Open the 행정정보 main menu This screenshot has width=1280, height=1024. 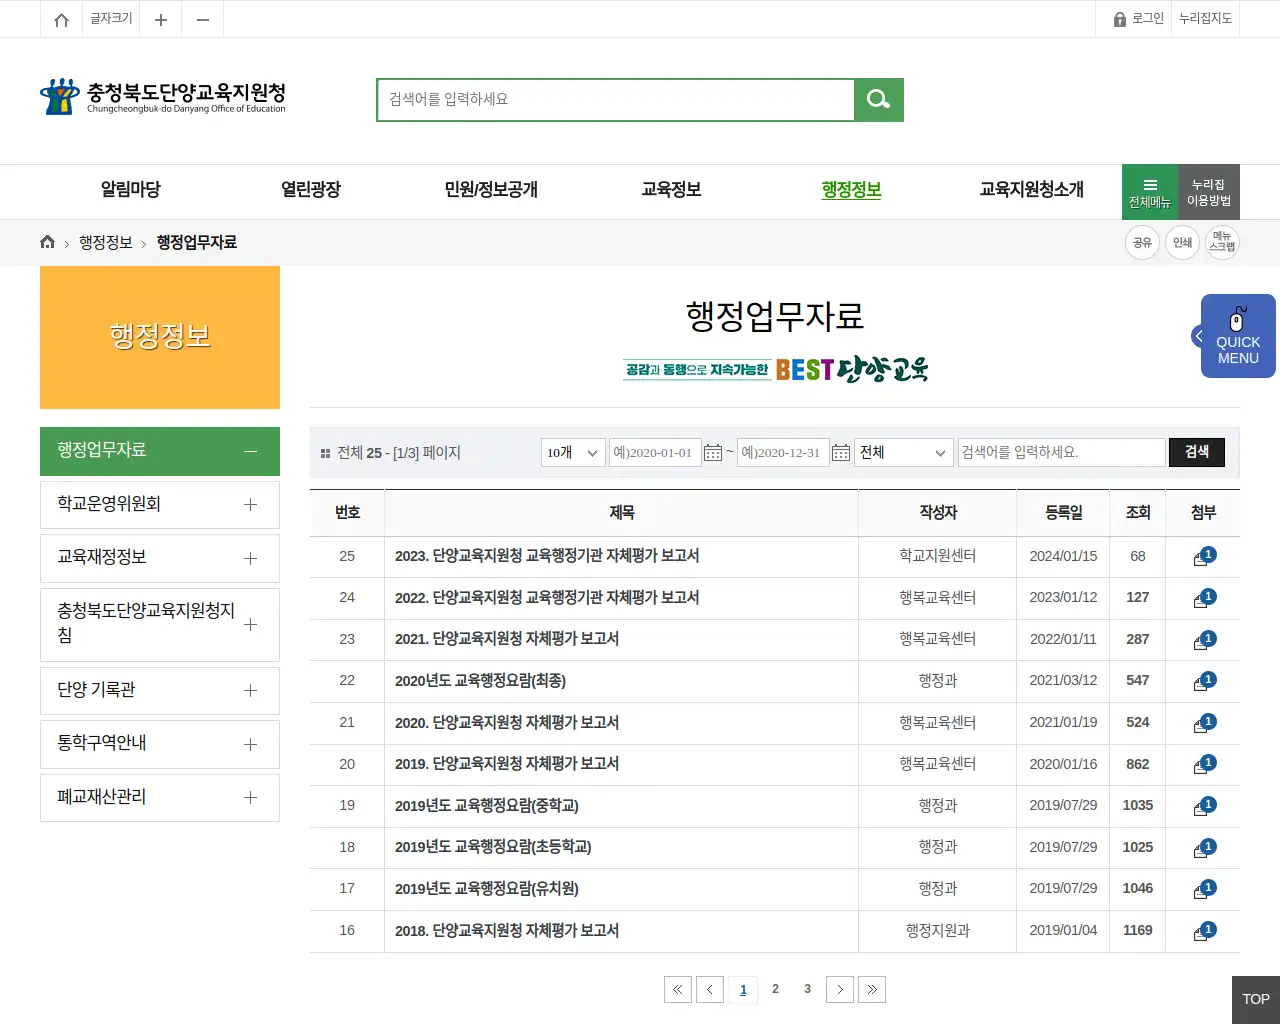851,190
